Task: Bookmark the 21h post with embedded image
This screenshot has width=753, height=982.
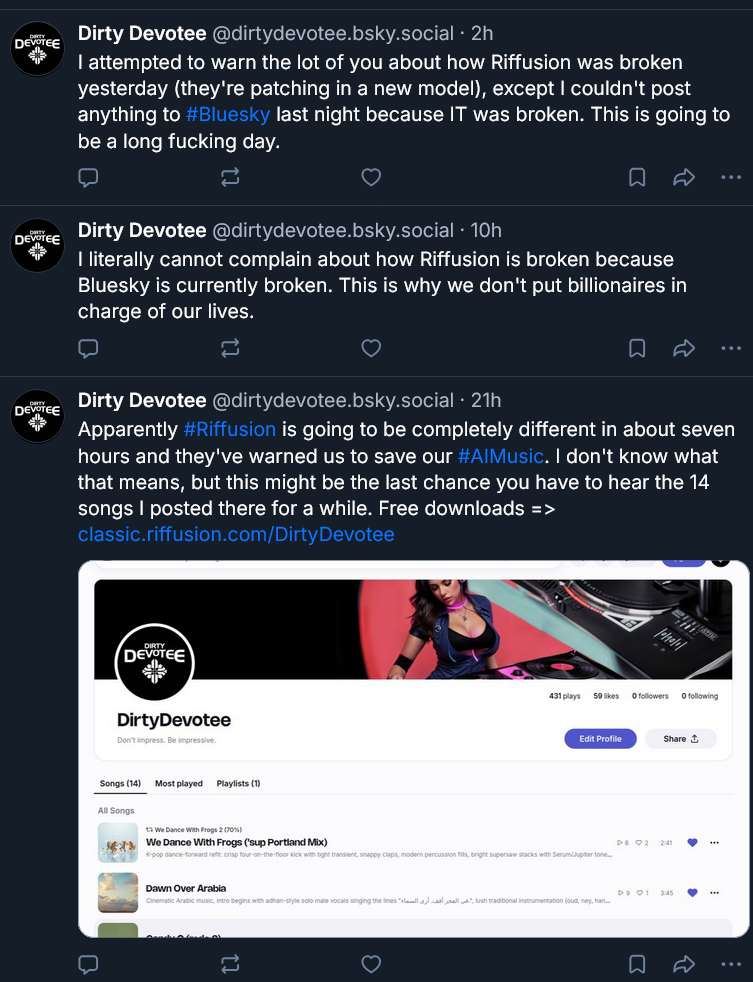Action: [637, 964]
